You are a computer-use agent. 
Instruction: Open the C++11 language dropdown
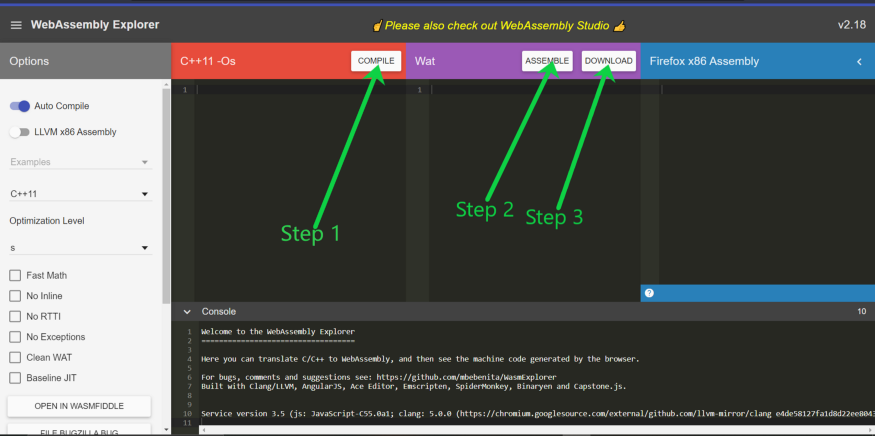(80, 194)
